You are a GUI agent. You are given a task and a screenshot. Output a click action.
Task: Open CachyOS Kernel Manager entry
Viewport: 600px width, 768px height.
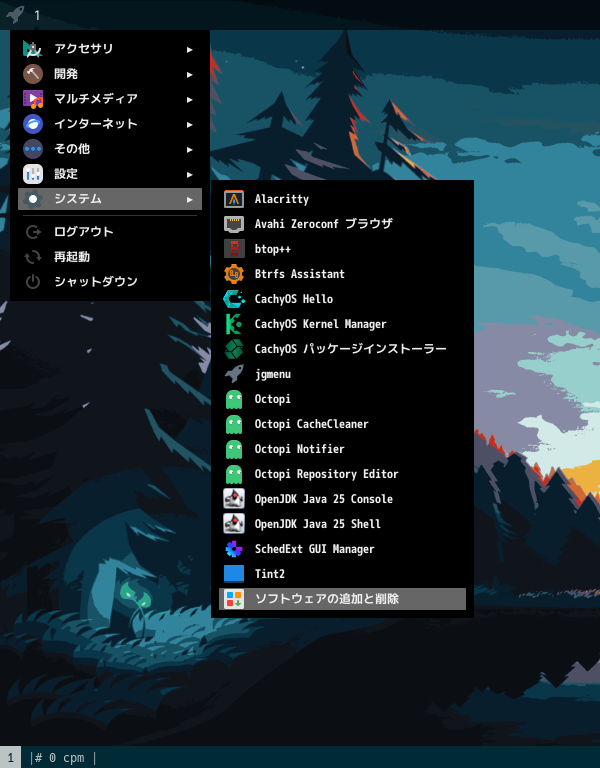pyautogui.click(x=342, y=324)
